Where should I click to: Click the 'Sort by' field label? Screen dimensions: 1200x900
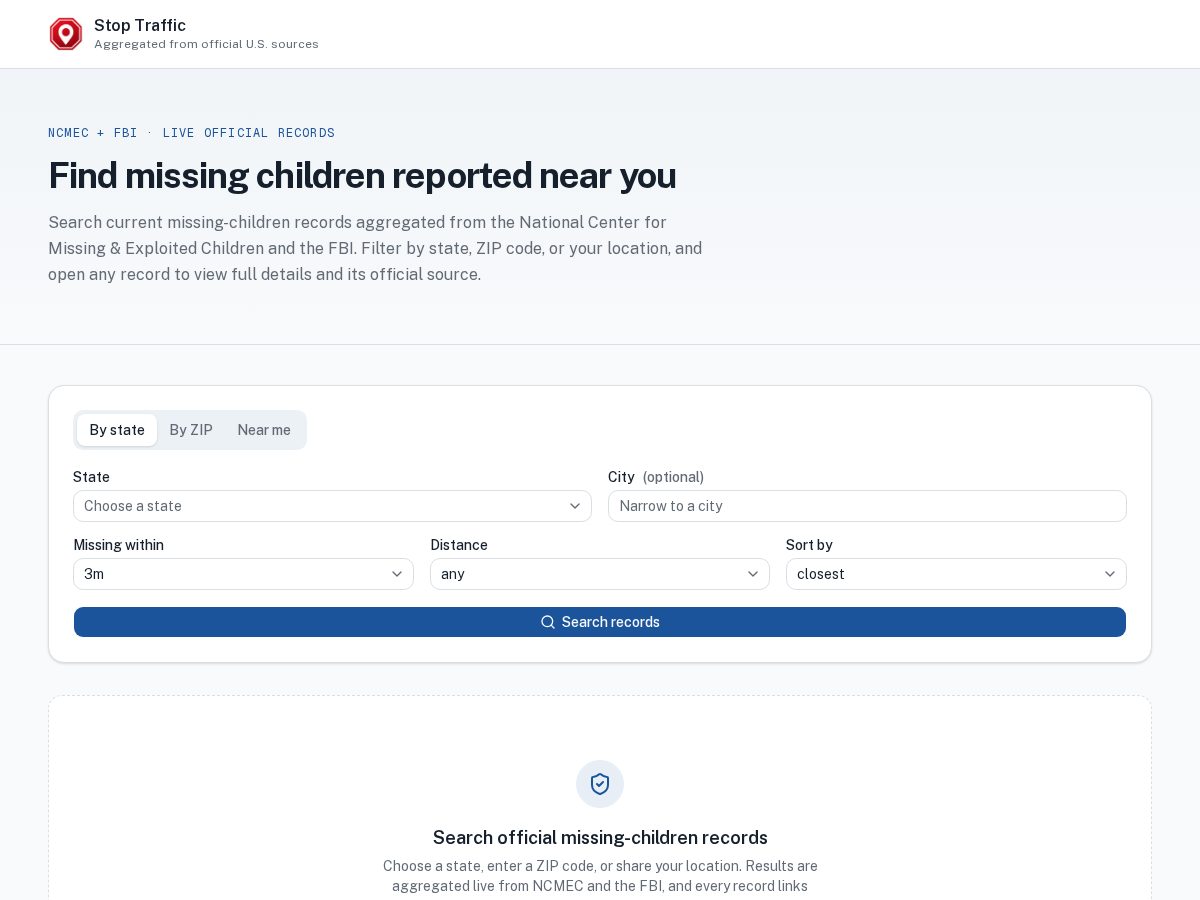[809, 545]
